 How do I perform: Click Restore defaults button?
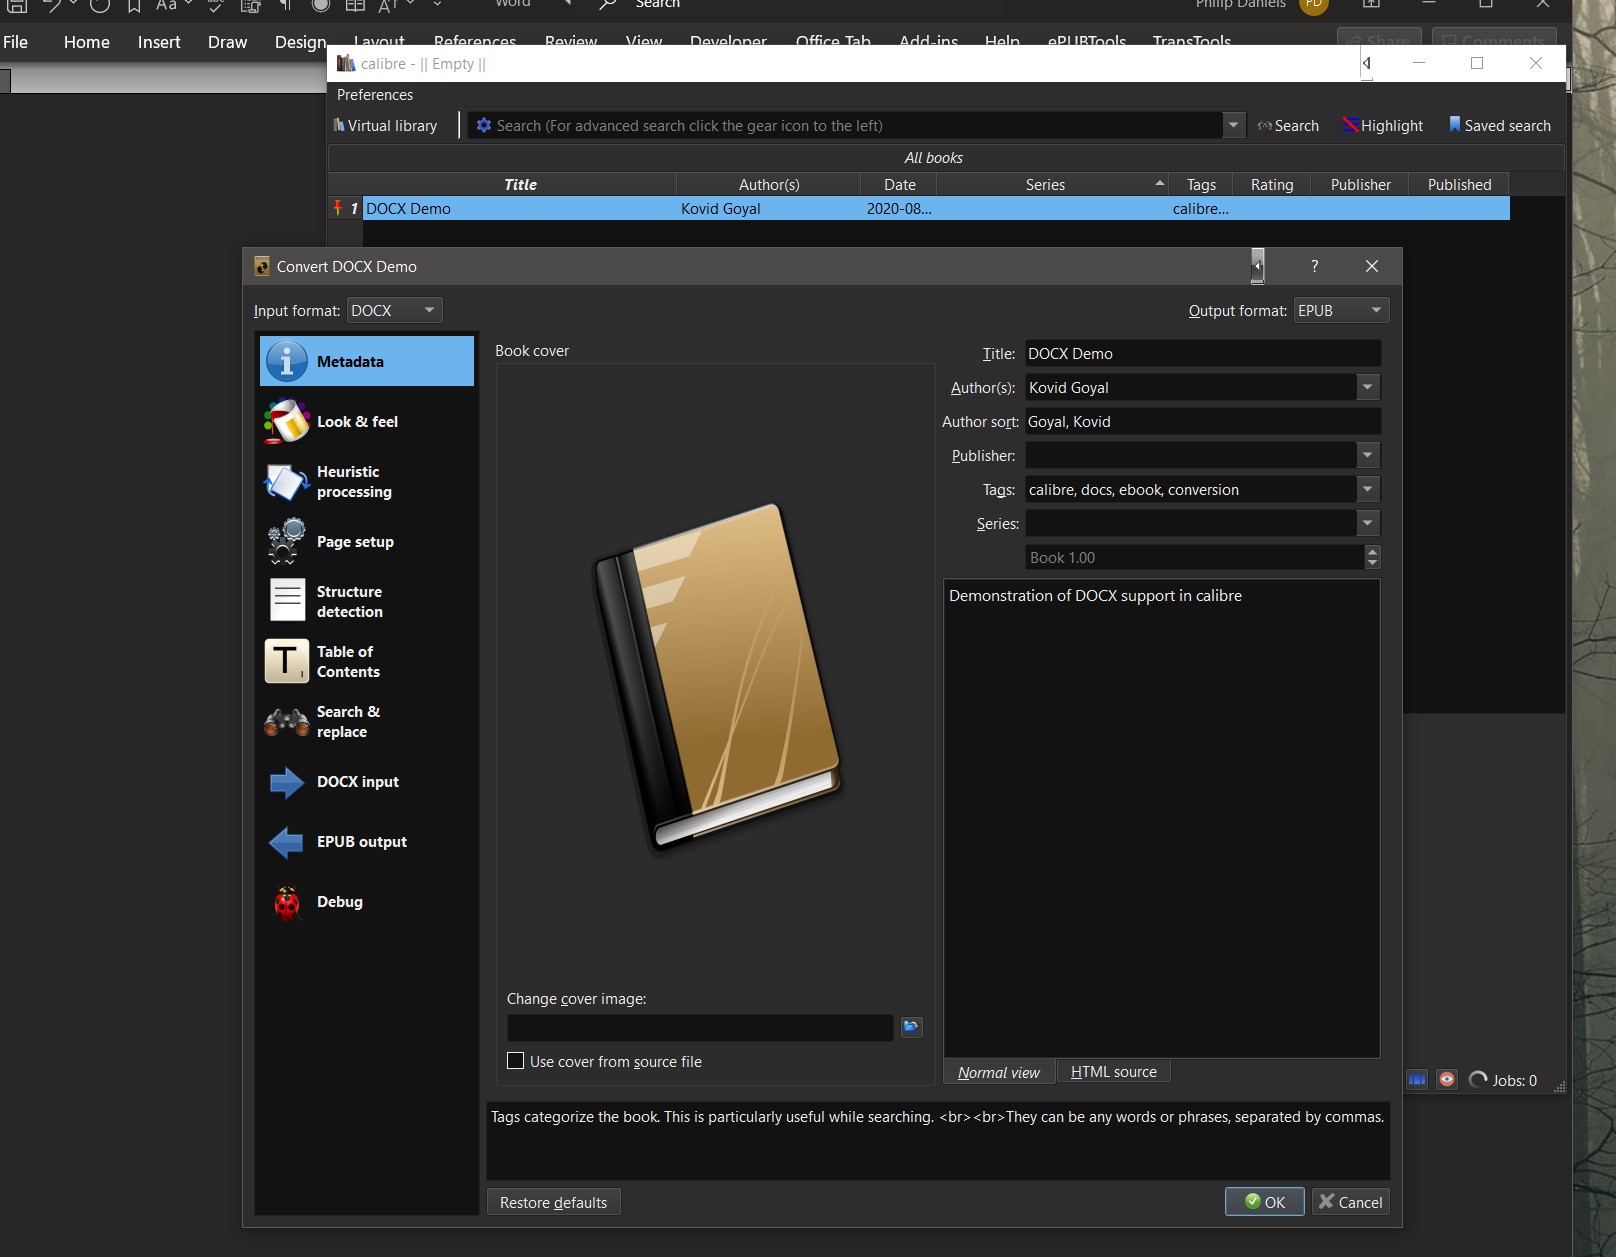pos(553,1201)
